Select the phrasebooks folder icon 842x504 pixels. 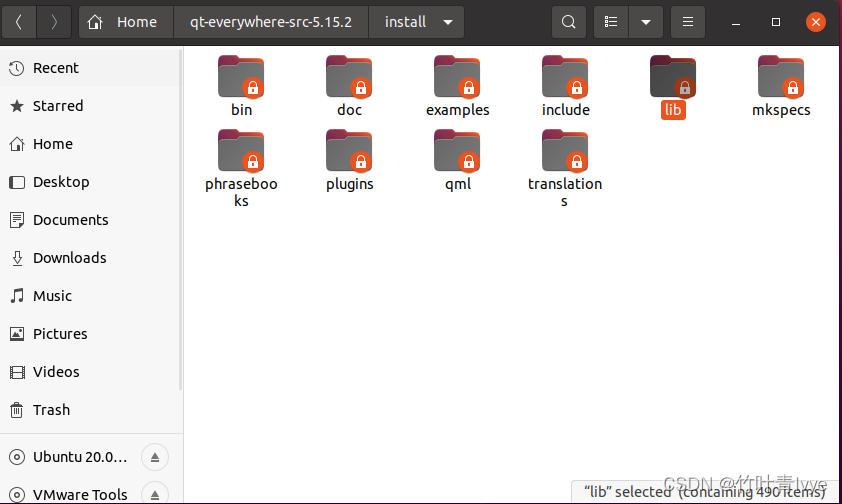click(x=241, y=151)
